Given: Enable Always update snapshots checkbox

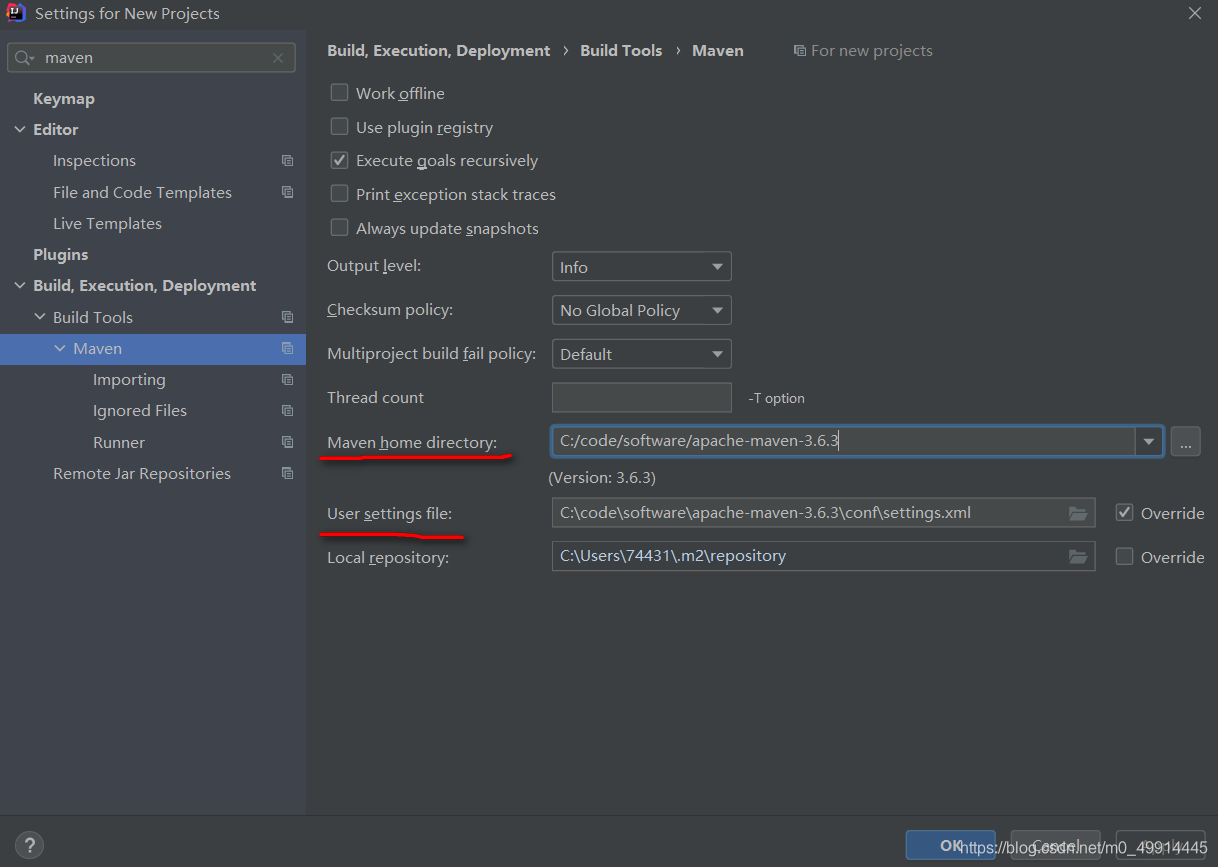Looking at the screenshot, I should [x=339, y=228].
